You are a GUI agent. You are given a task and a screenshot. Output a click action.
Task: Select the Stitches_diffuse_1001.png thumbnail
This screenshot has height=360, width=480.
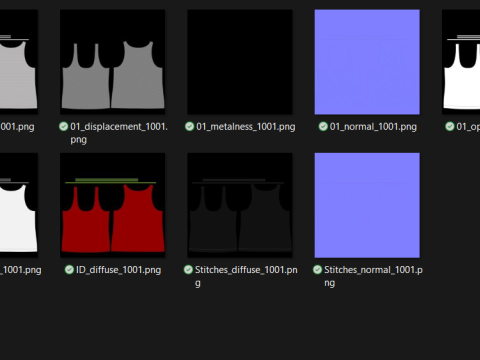[240, 205]
